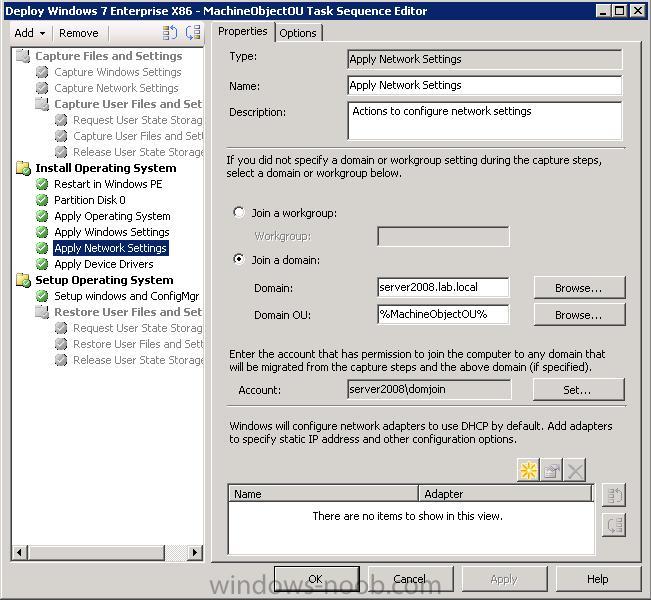
Task: Select the highlighted Apply Network Settings step
Action: pos(110,248)
